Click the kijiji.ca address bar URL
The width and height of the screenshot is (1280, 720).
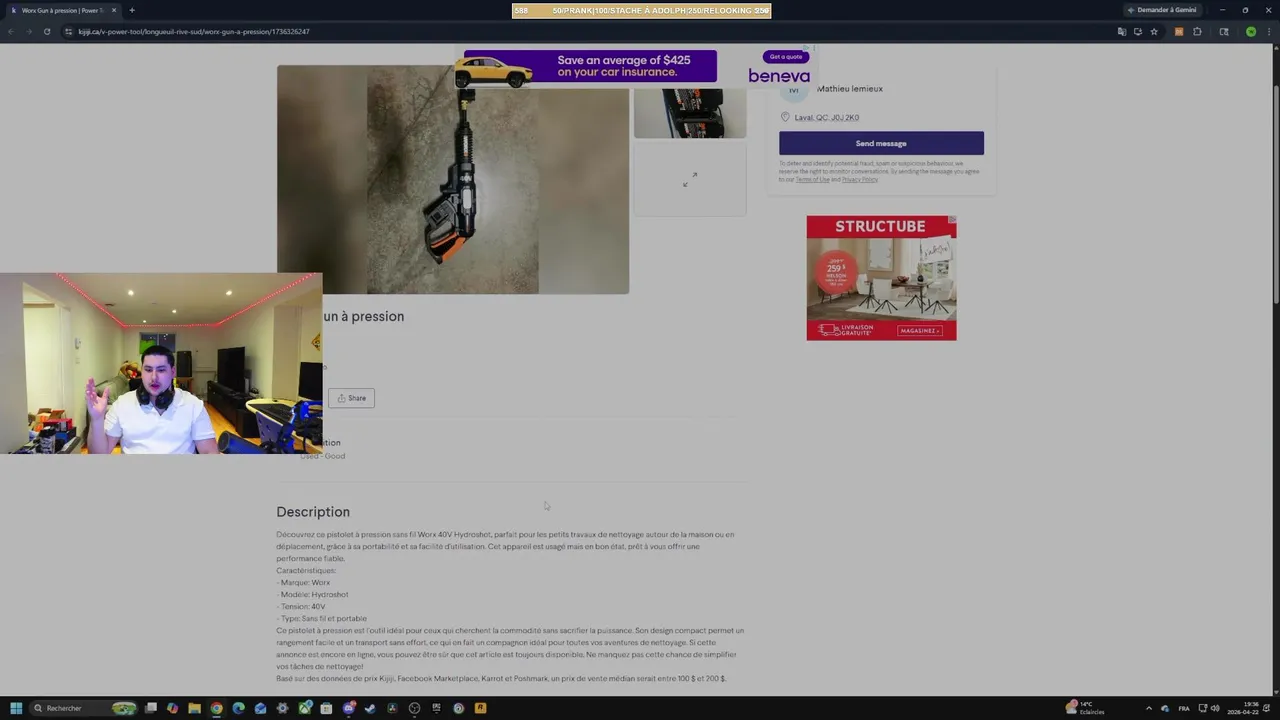tap(194, 32)
